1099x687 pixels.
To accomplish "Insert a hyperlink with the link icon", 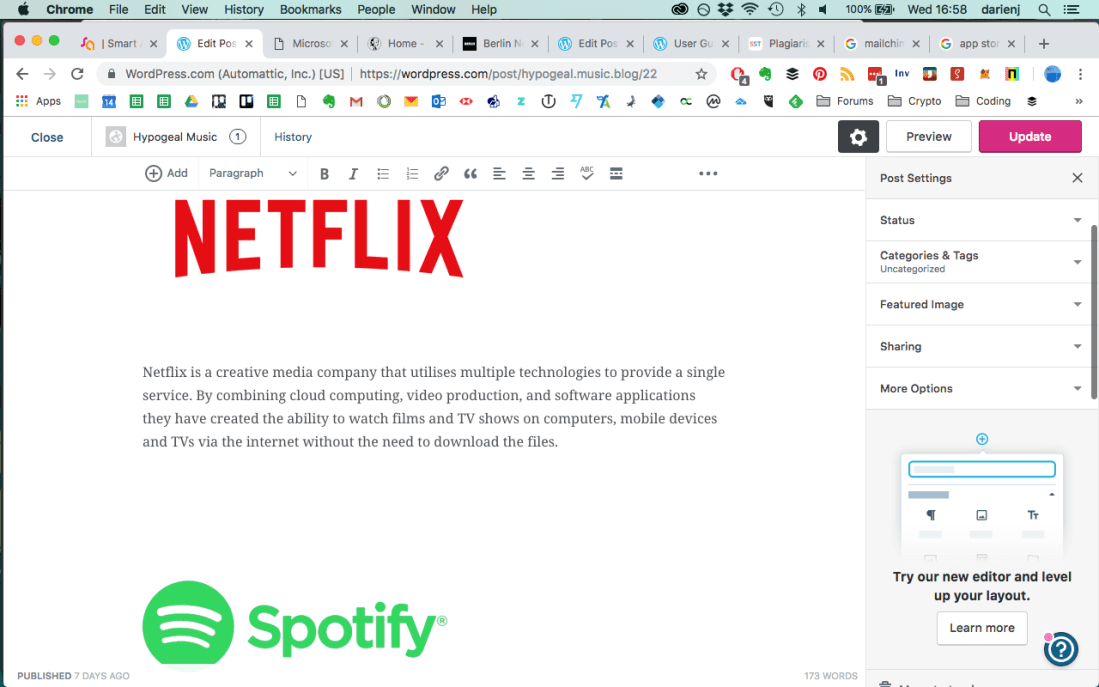I will (441, 173).
